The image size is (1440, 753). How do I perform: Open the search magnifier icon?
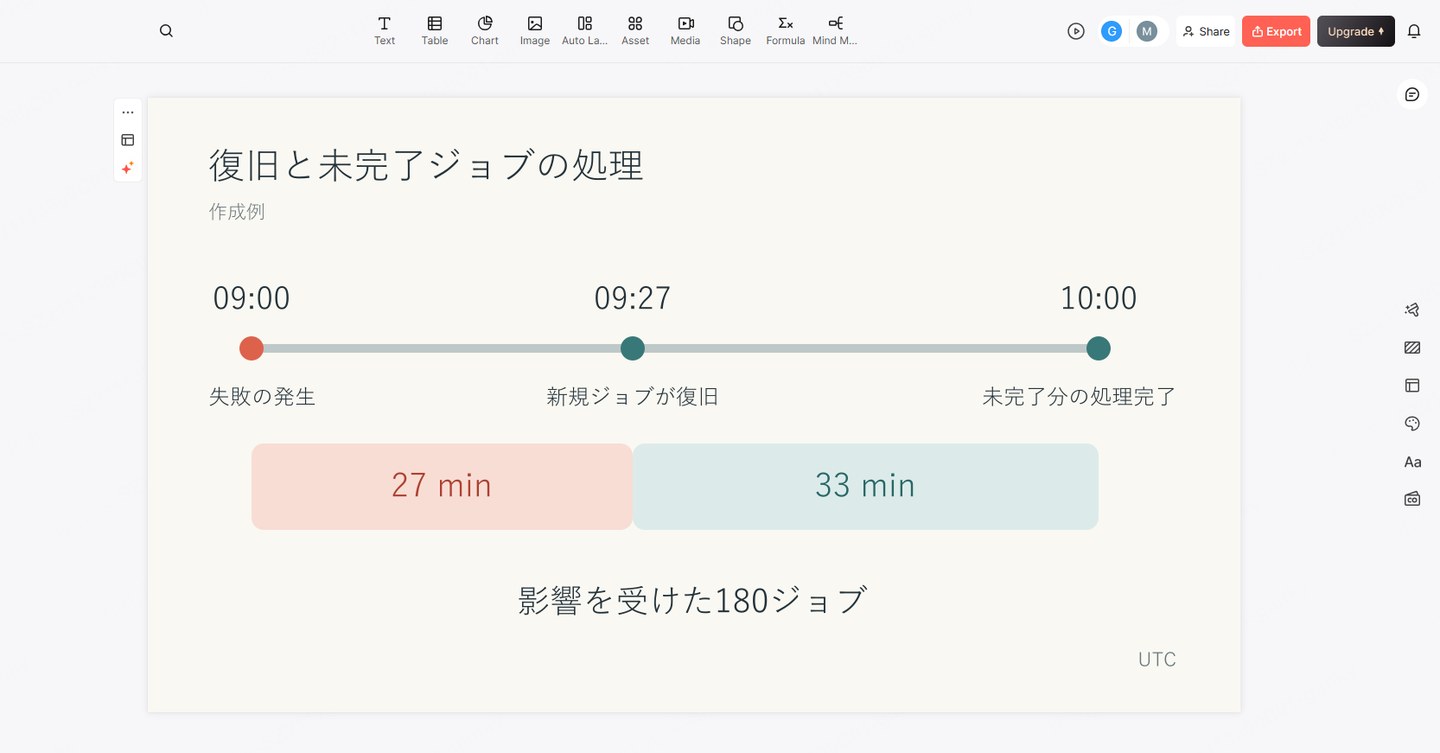[x=166, y=31]
